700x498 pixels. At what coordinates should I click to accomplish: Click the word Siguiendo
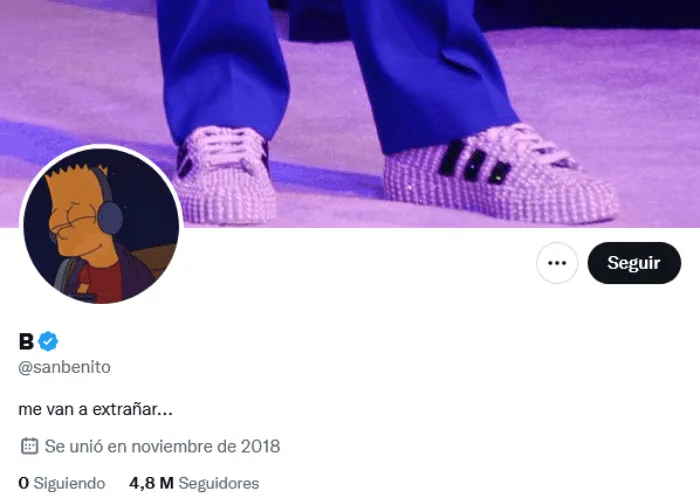click(70, 483)
